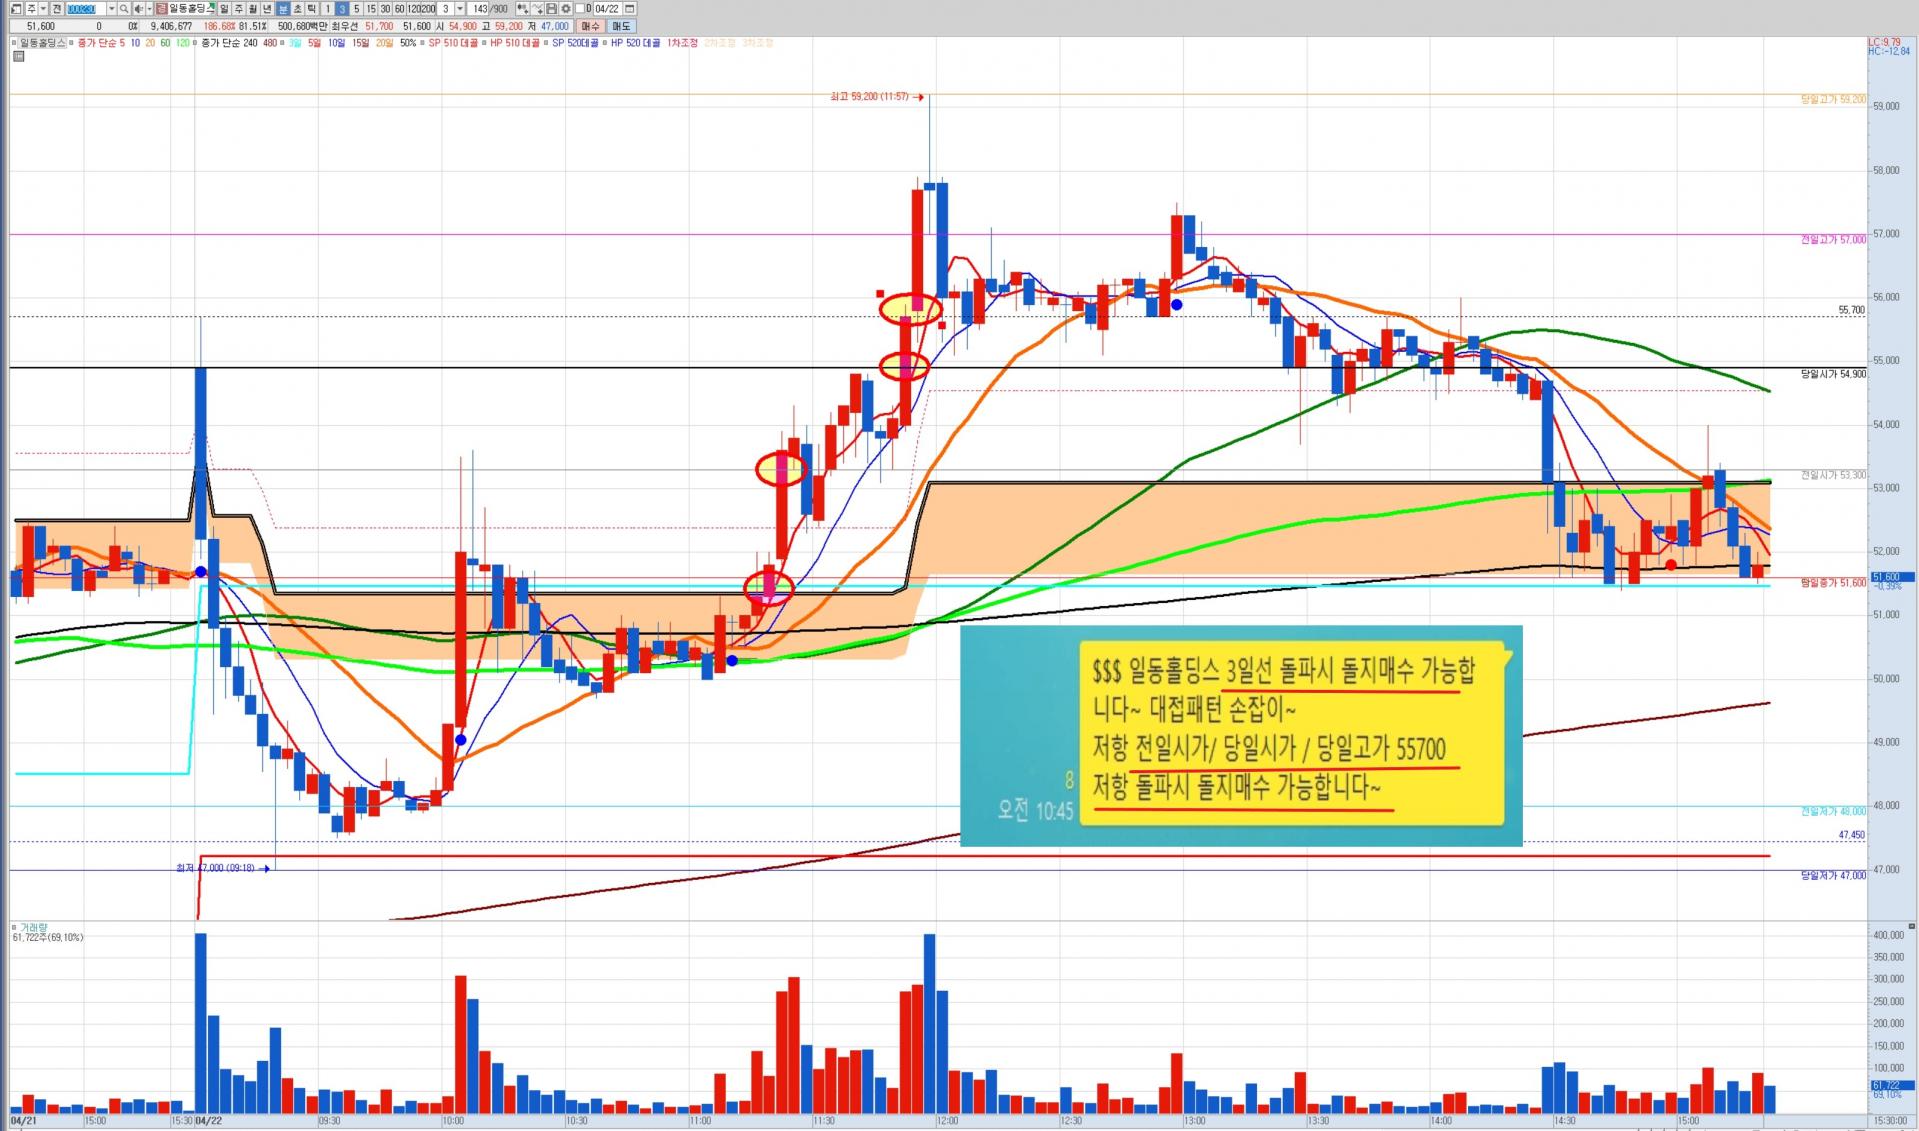Viewport: 1919px width, 1131px height.
Task: Click the 매도 sell button
Action: point(621,26)
